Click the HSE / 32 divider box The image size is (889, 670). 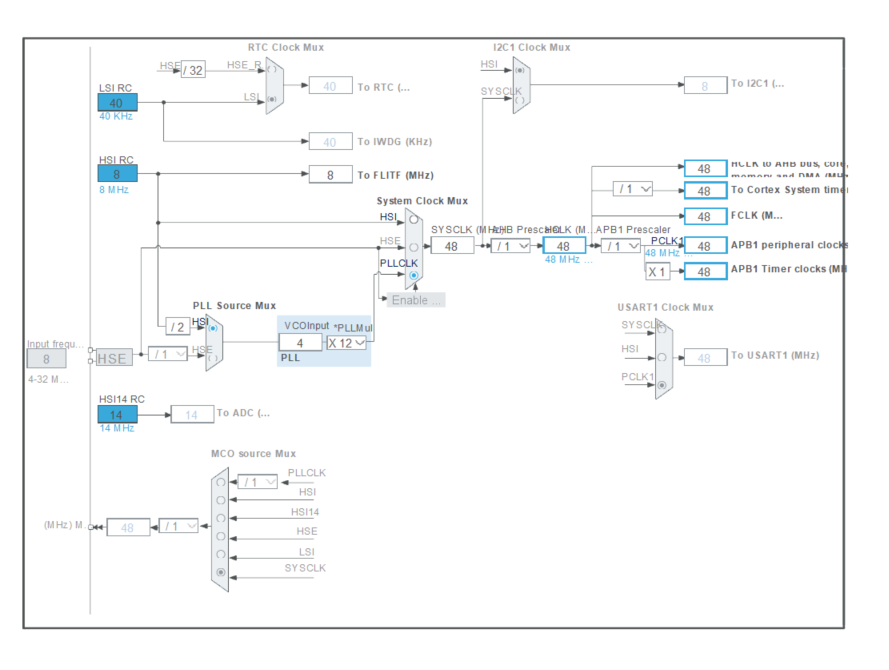click(193, 70)
